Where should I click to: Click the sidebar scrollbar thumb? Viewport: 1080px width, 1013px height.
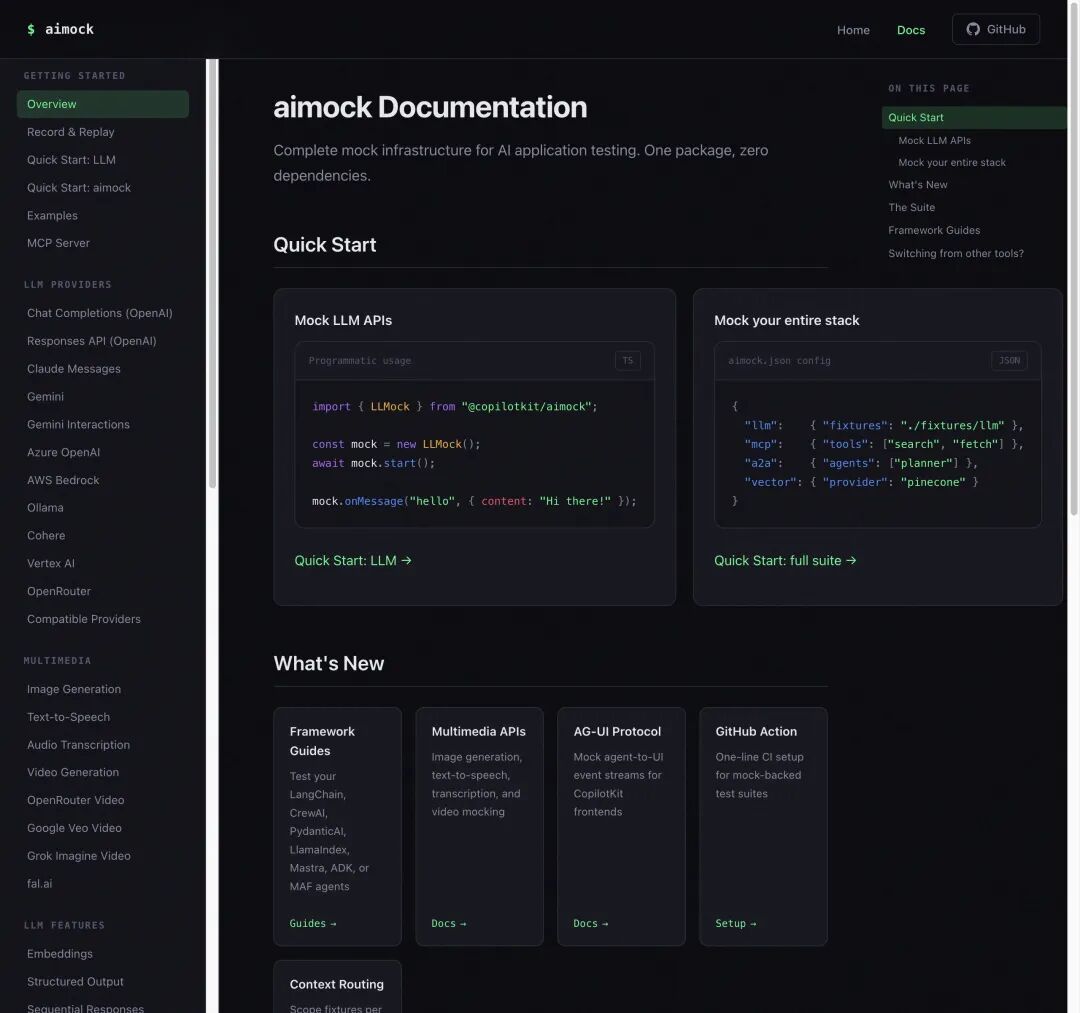point(212,273)
